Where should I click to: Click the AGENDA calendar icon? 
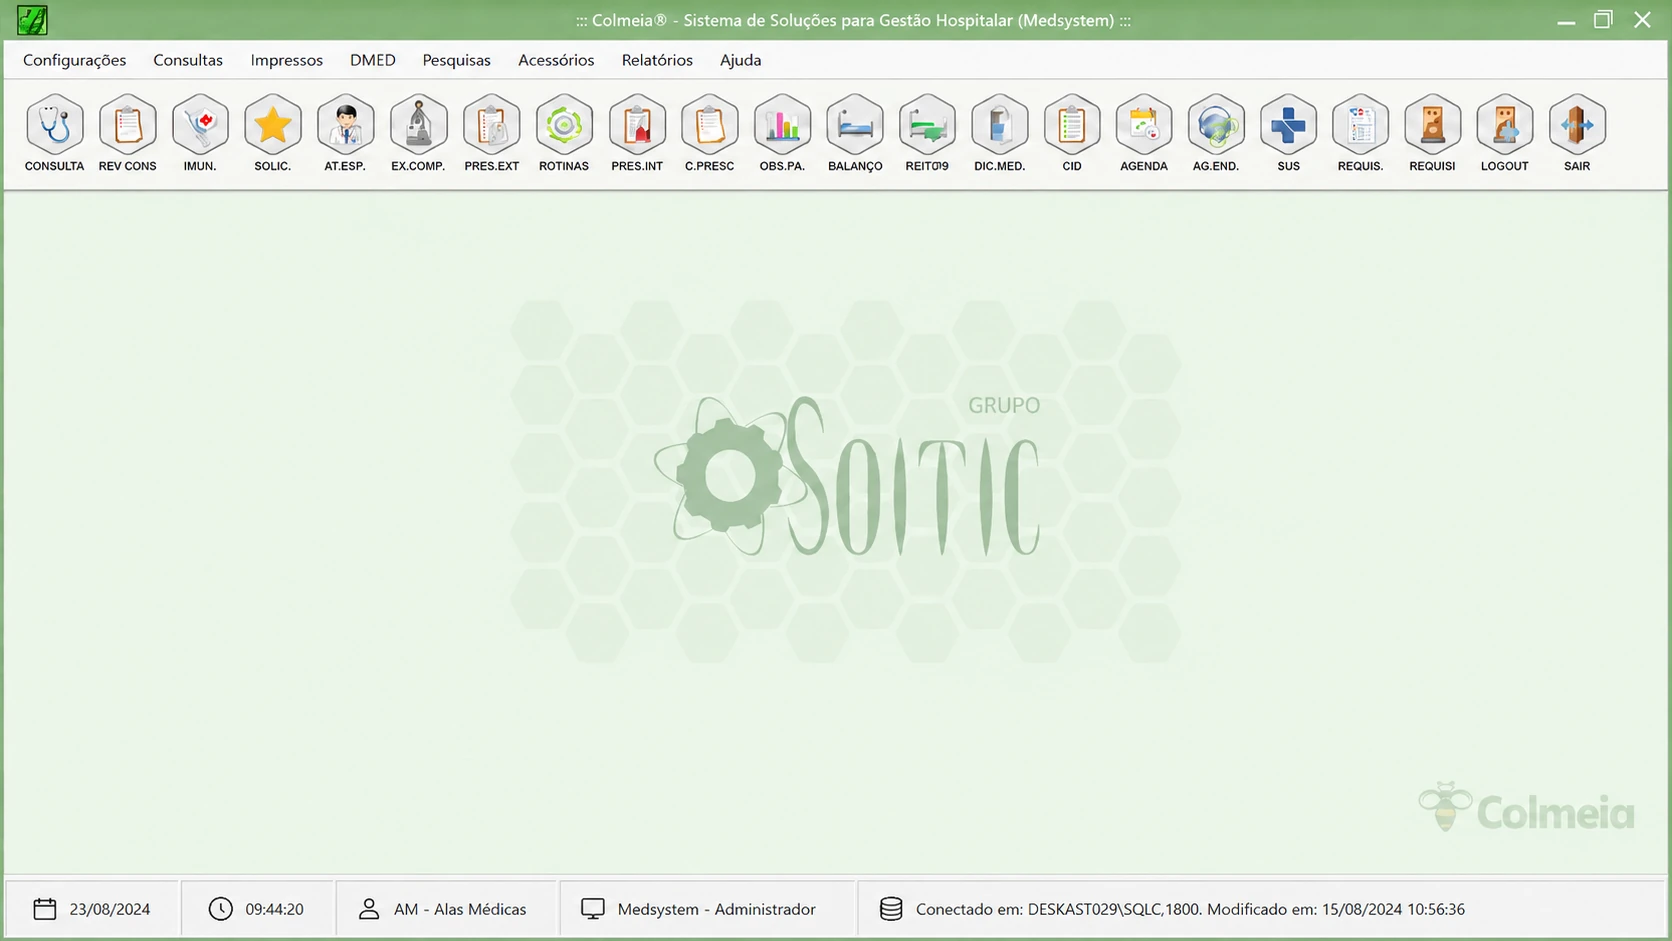click(1144, 125)
